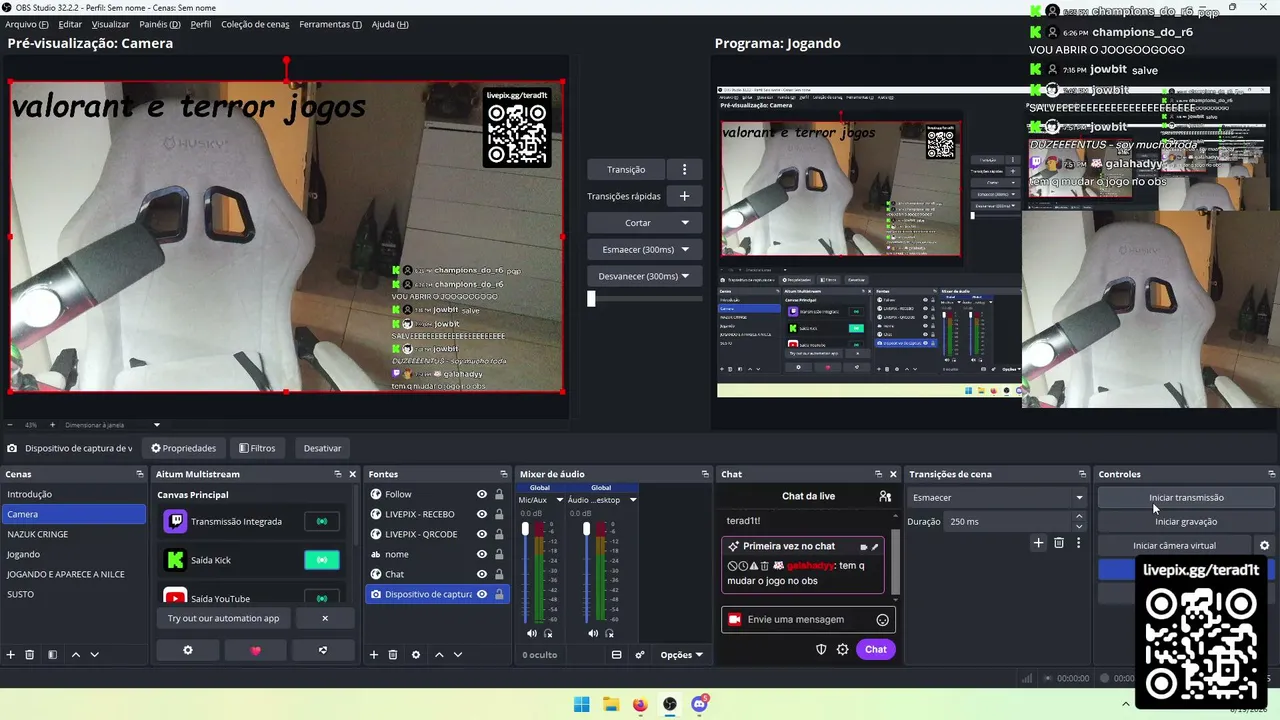Image resolution: width=1280 pixels, height=720 pixels.
Task: Toggle Saída Kick stream output
Action: coord(322,560)
